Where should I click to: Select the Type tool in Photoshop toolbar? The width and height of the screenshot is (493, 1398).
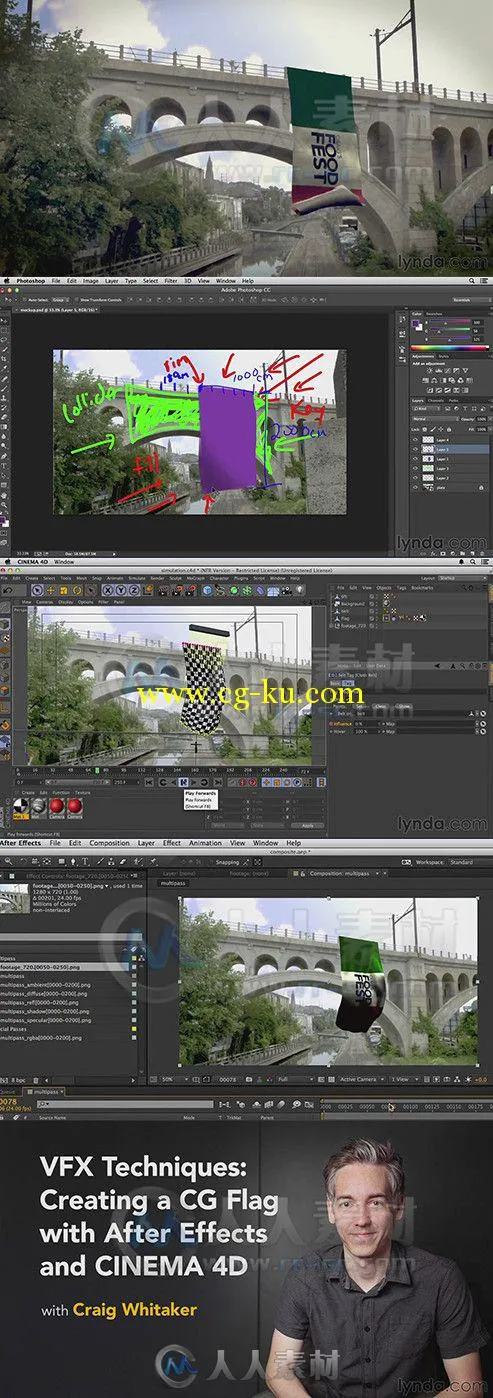[x=4, y=465]
